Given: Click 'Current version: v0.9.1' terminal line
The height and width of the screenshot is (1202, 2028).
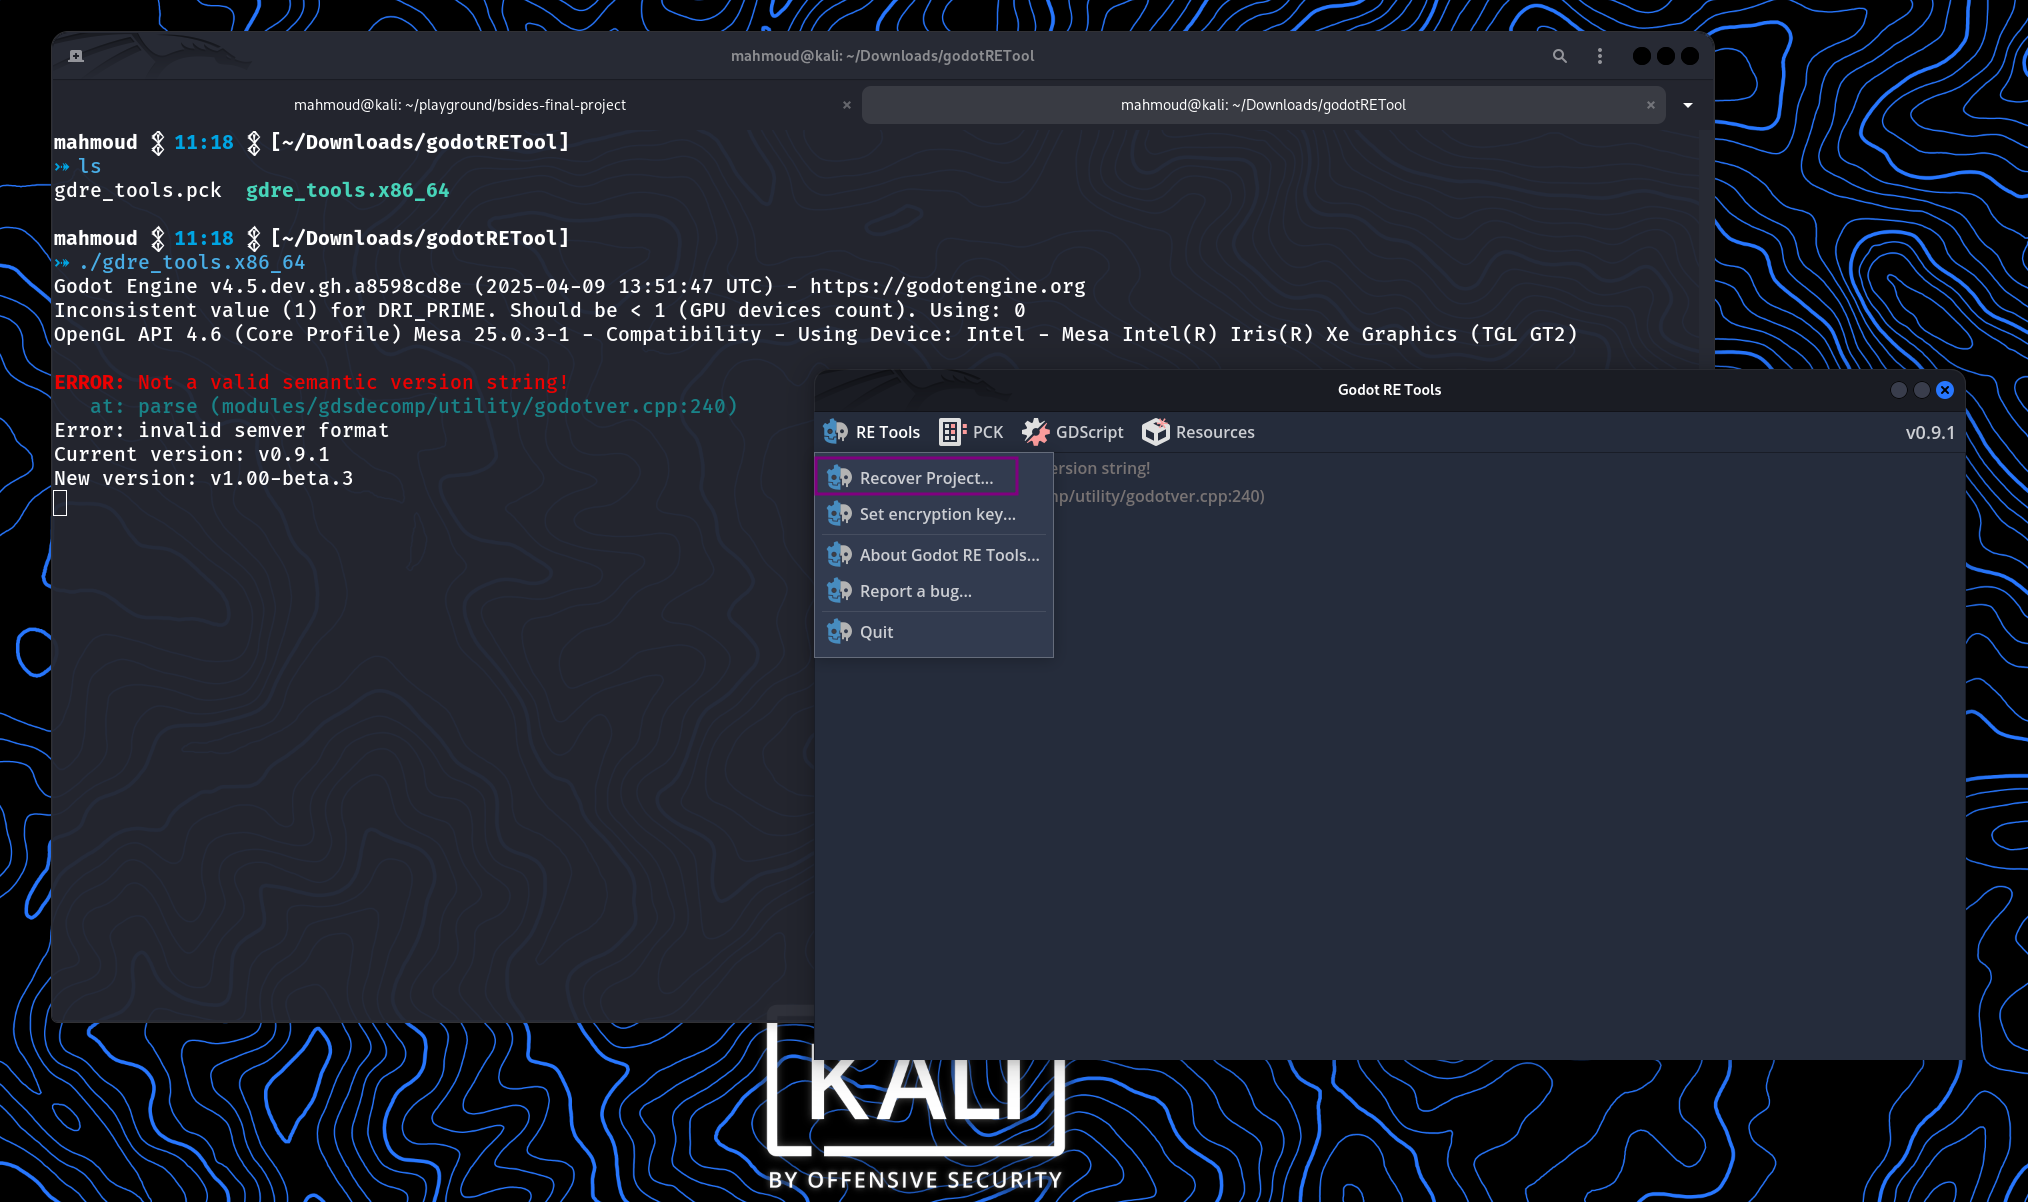Looking at the screenshot, I should pos(191,454).
